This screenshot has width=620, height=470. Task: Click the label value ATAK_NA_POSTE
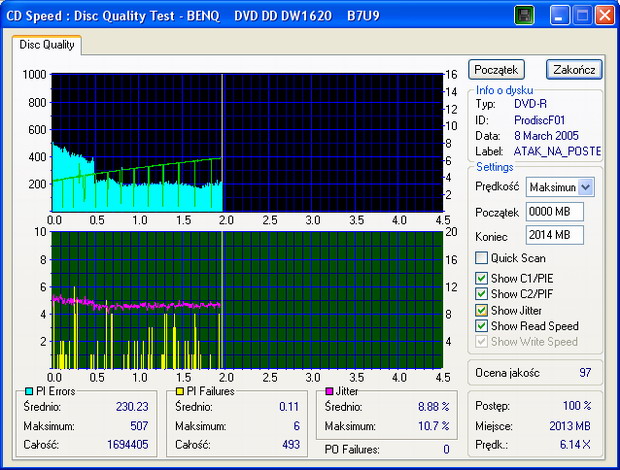point(557,151)
